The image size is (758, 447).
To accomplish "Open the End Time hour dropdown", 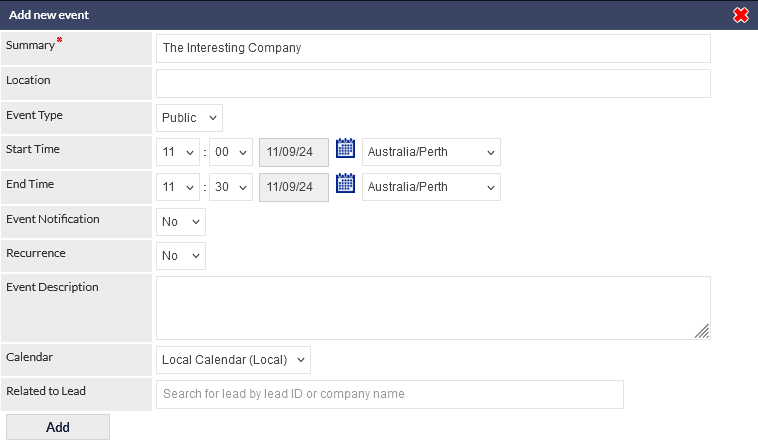I will coord(177,187).
